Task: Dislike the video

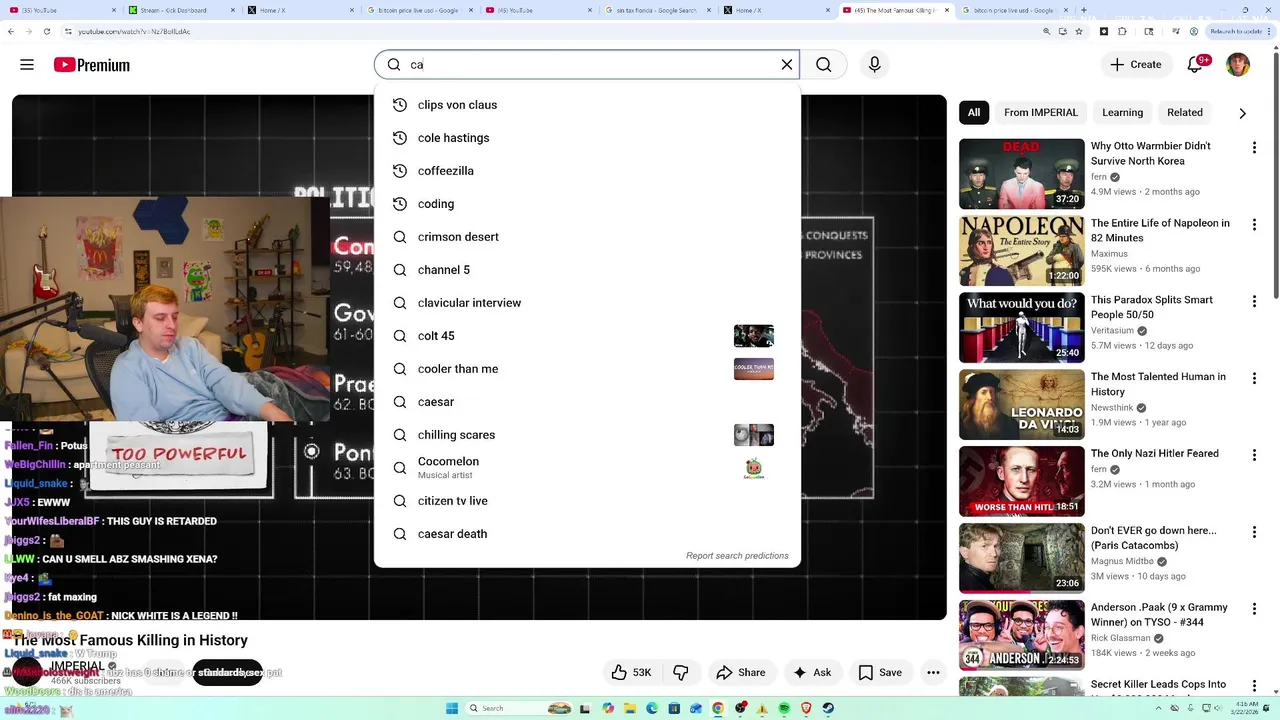Action: pyautogui.click(x=681, y=673)
